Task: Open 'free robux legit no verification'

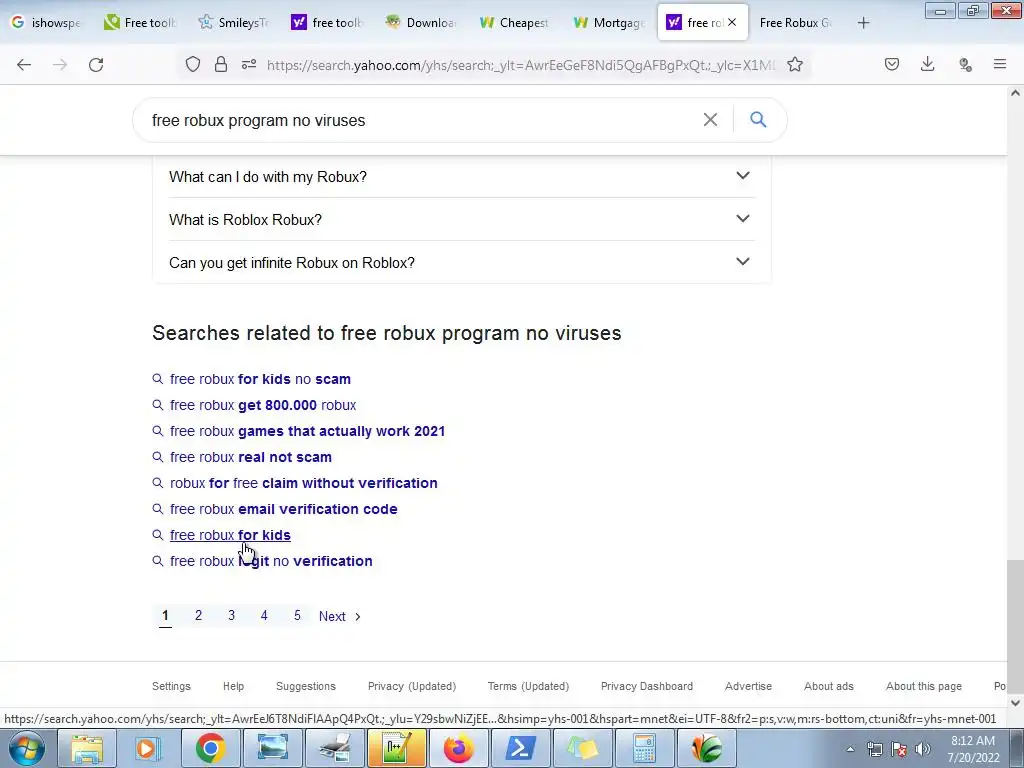Action: (x=271, y=561)
